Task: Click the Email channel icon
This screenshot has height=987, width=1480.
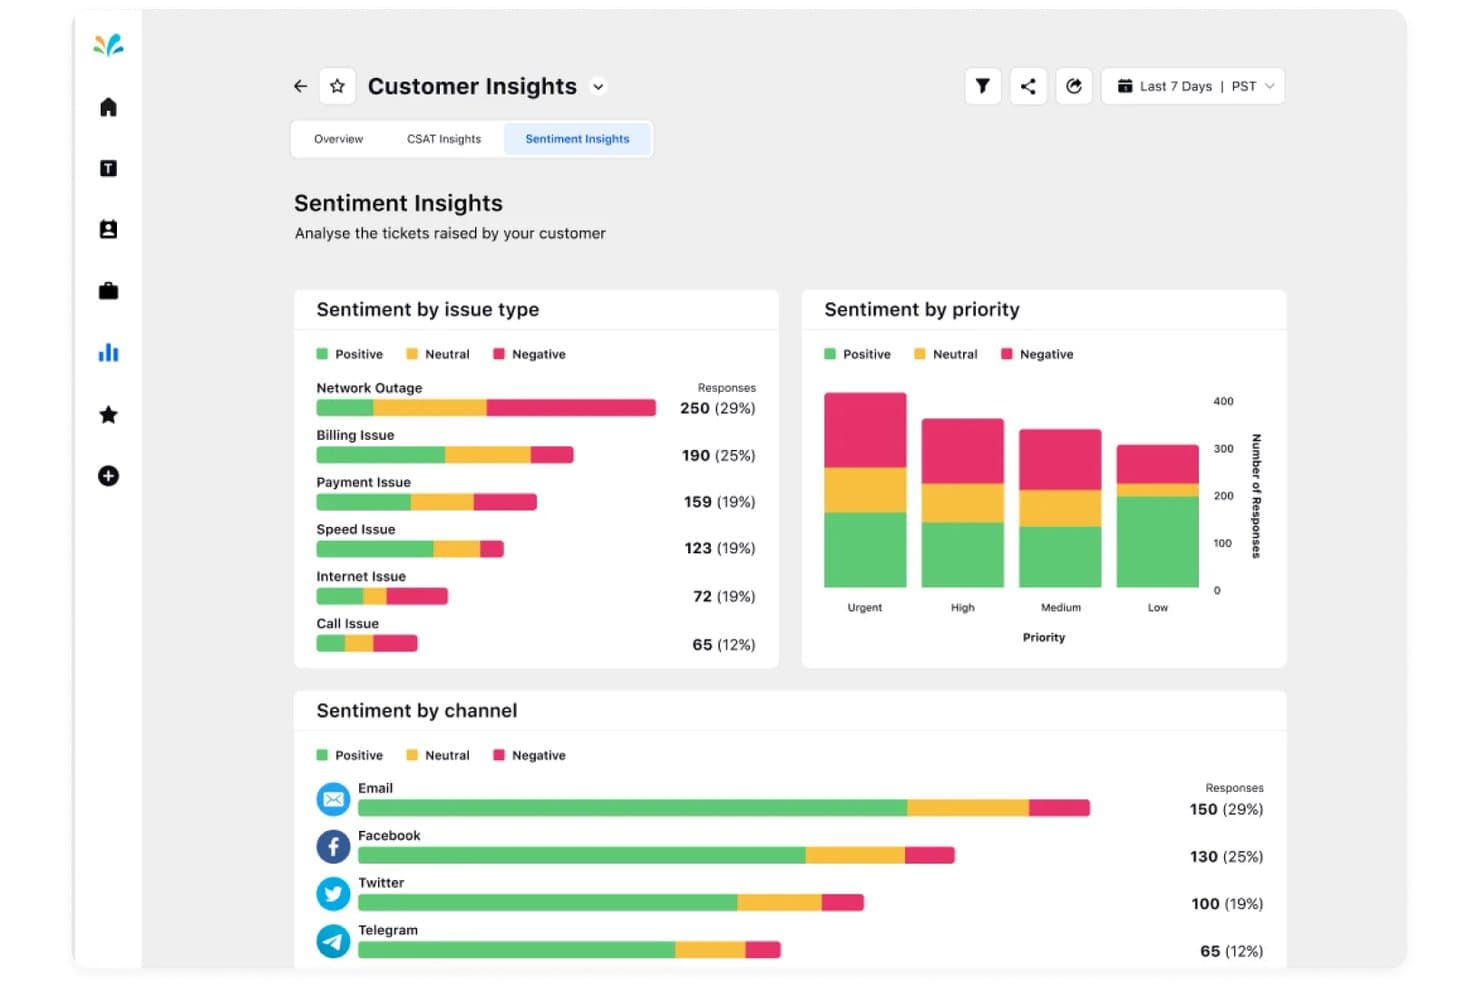Action: tap(333, 799)
